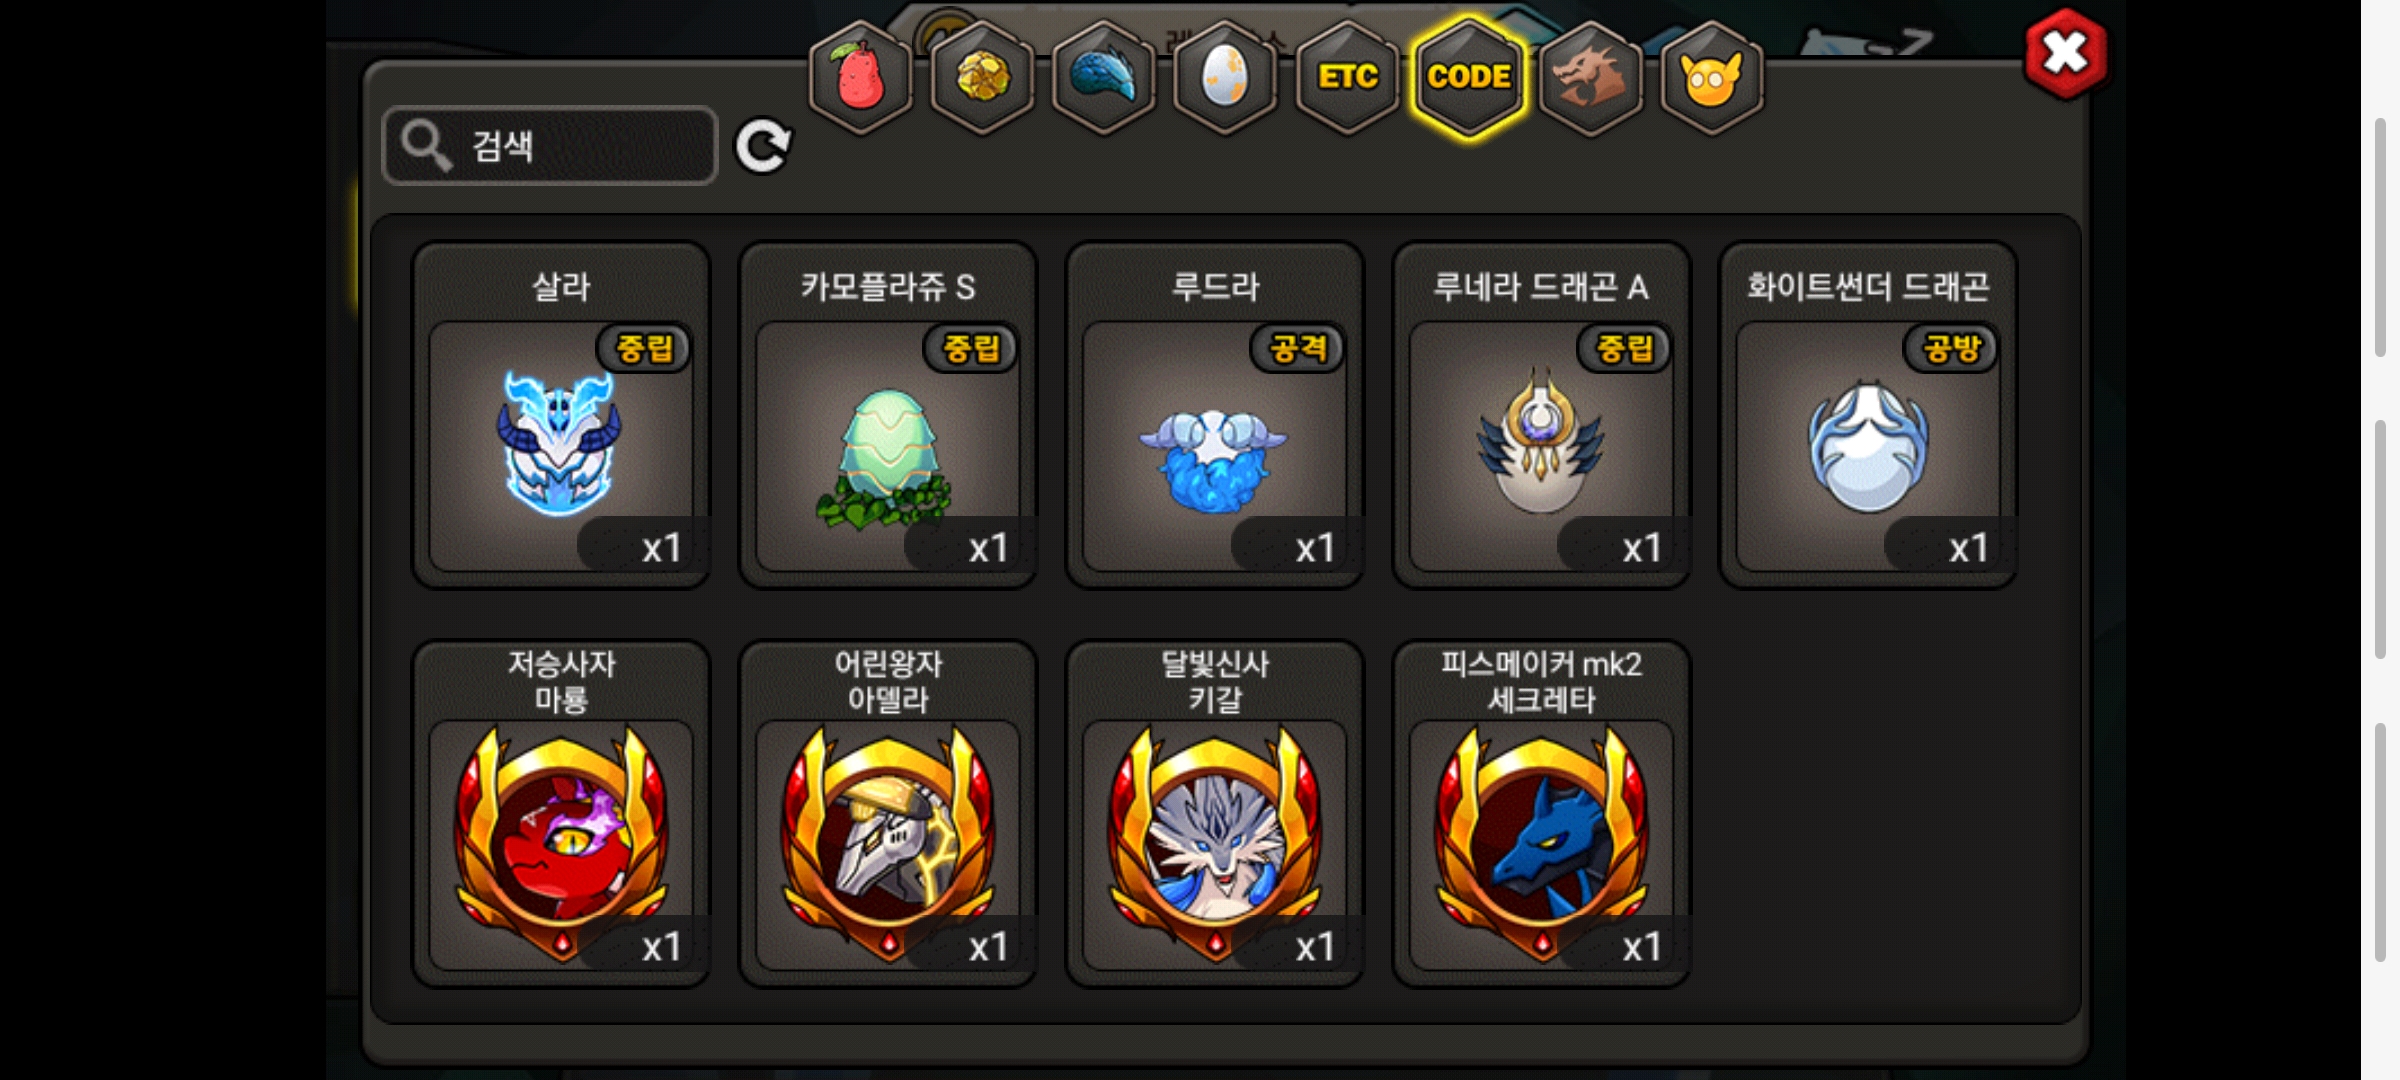Close the inventory window with red X
Screen dimensions: 2400x1080
tap(2065, 54)
